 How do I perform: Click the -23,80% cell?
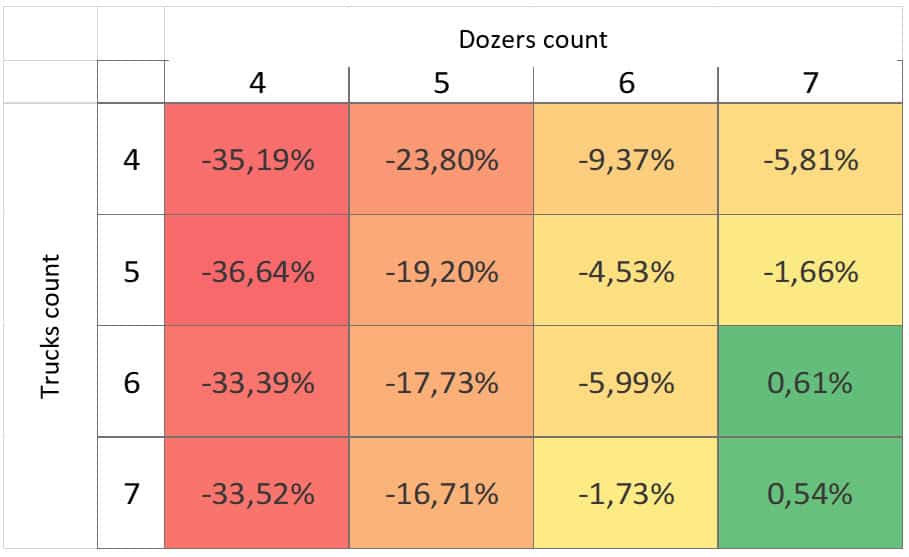[441, 159]
